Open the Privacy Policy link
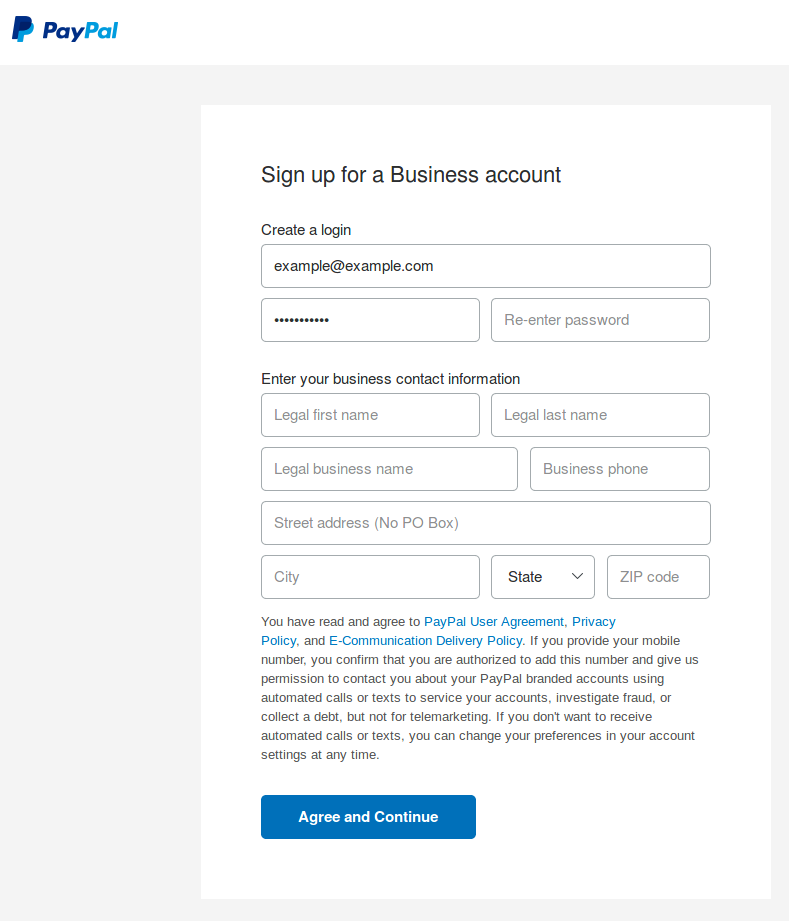 pyautogui.click(x=593, y=622)
